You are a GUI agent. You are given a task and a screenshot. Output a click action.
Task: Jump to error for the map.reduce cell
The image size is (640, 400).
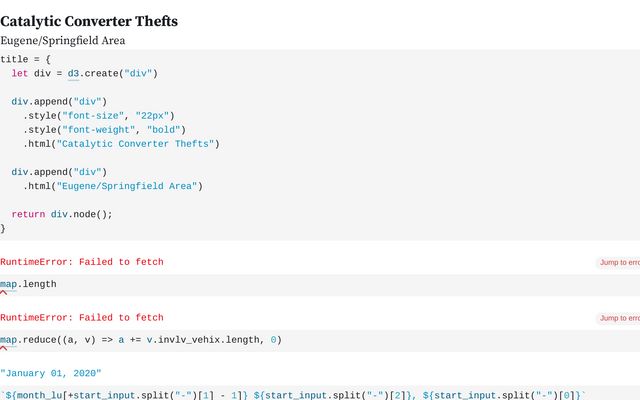click(619, 318)
